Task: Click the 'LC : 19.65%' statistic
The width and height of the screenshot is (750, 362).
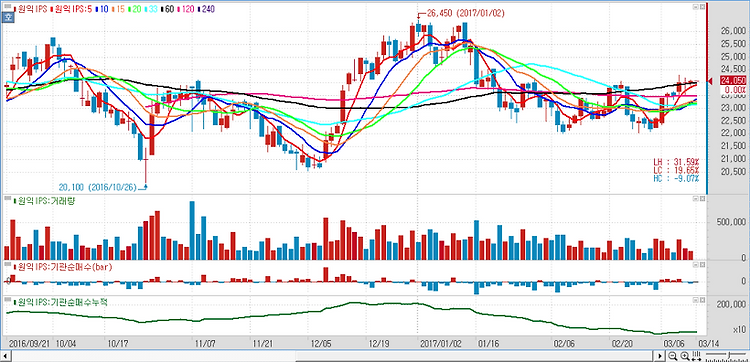Action: (676, 170)
